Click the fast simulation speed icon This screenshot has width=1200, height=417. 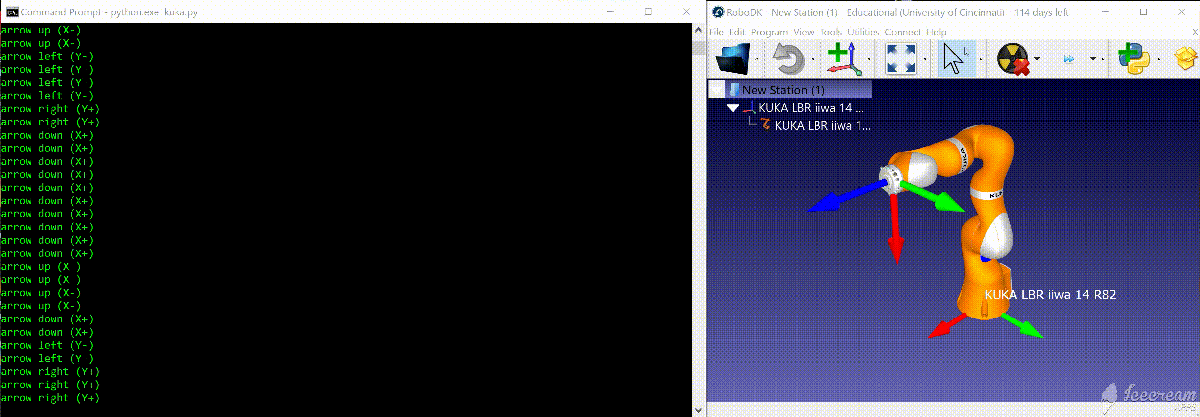[1069, 61]
